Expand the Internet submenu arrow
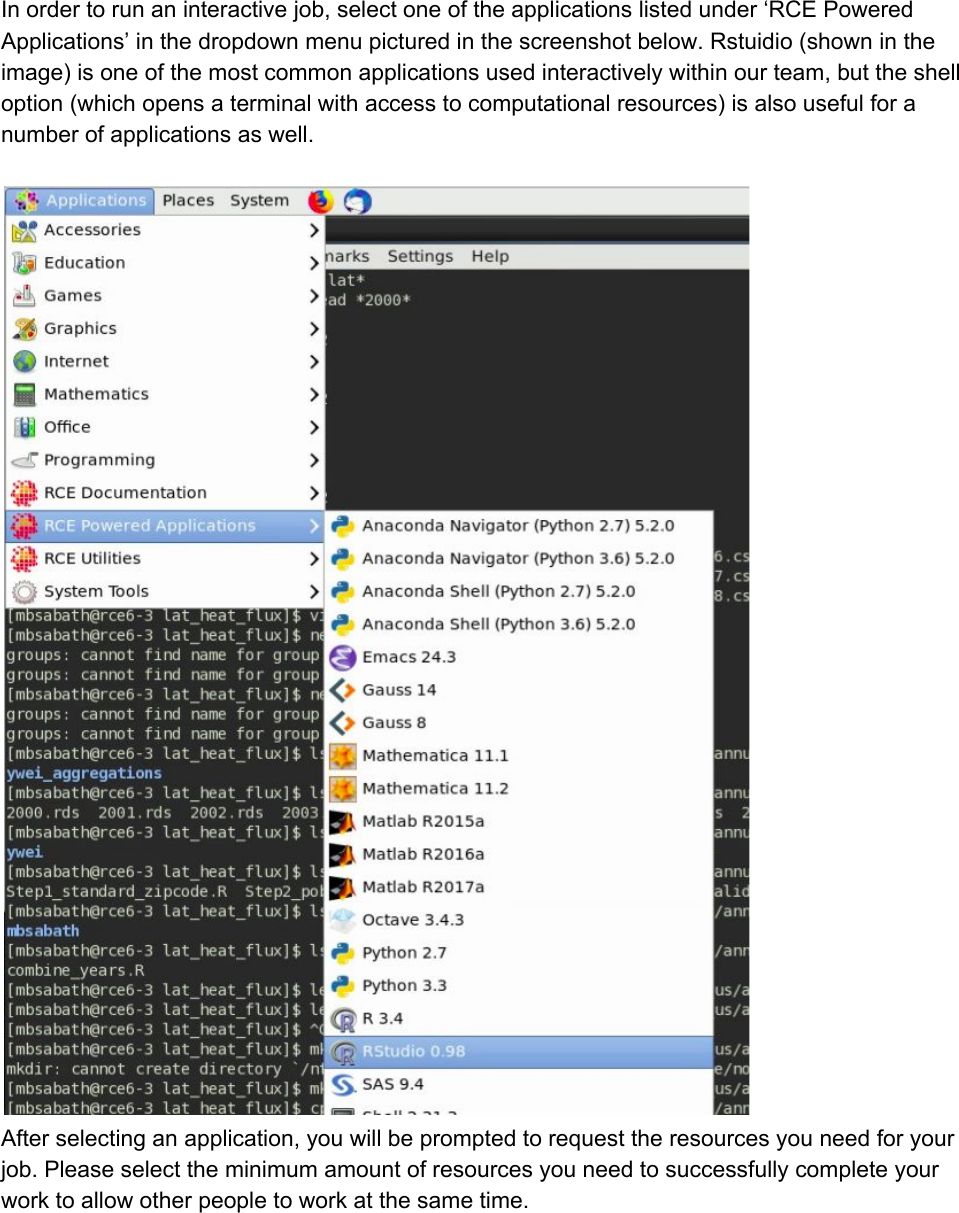Screen dimensions: 959x1213 [x=314, y=362]
